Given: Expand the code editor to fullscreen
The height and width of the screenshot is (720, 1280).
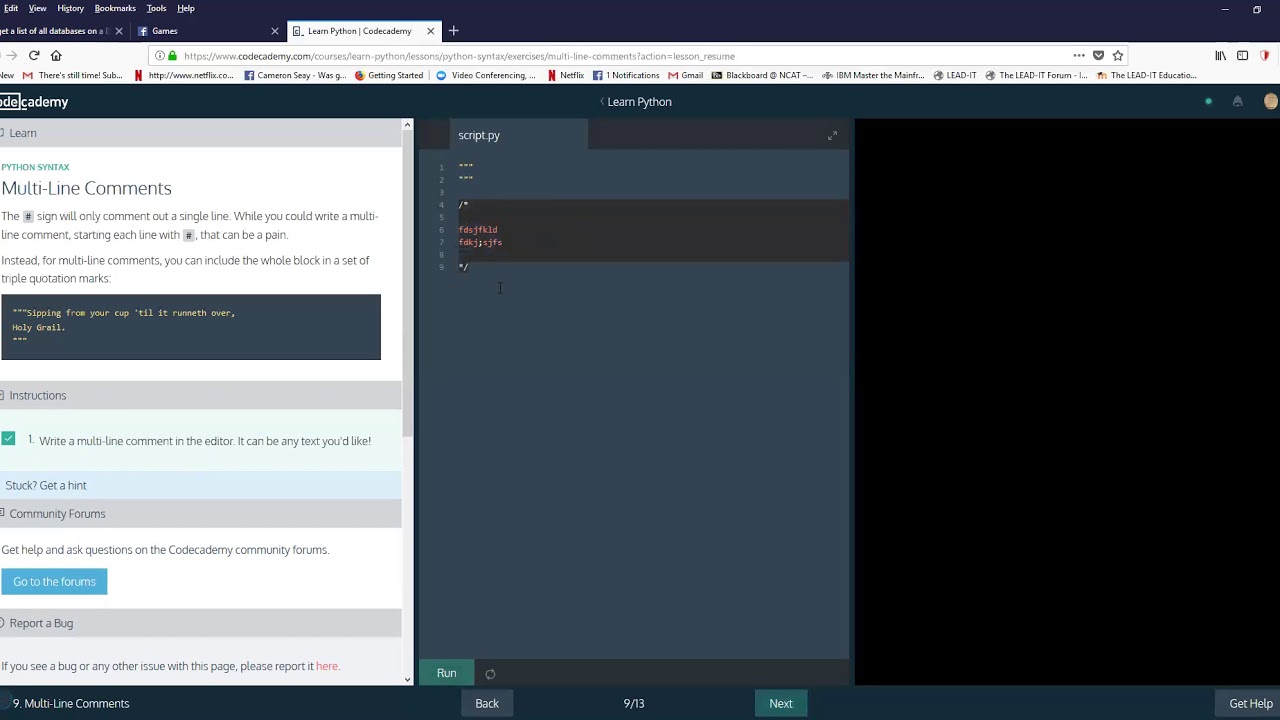Looking at the screenshot, I should coord(832,135).
